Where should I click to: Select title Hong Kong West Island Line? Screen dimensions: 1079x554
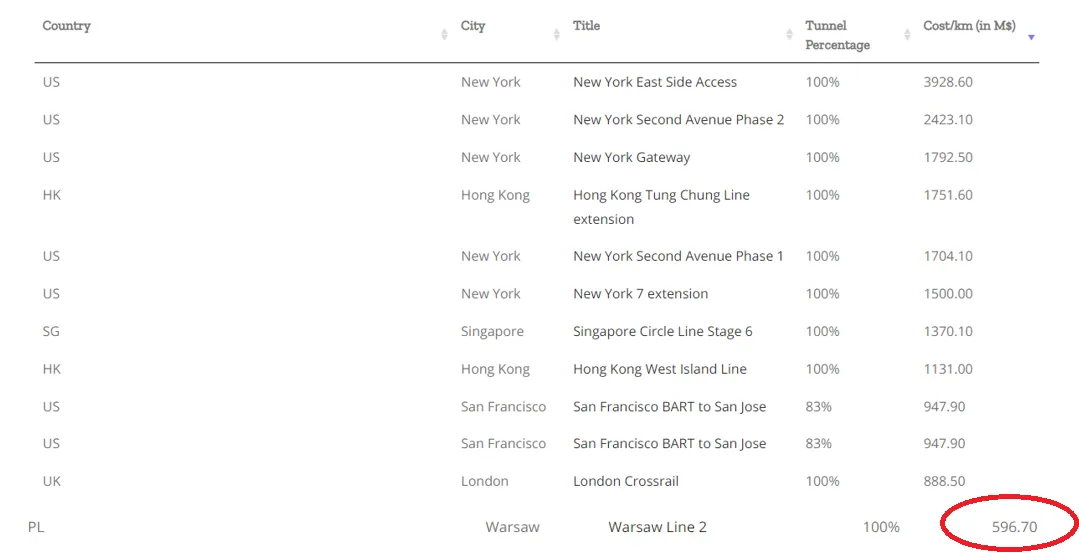(x=659, y=370)
